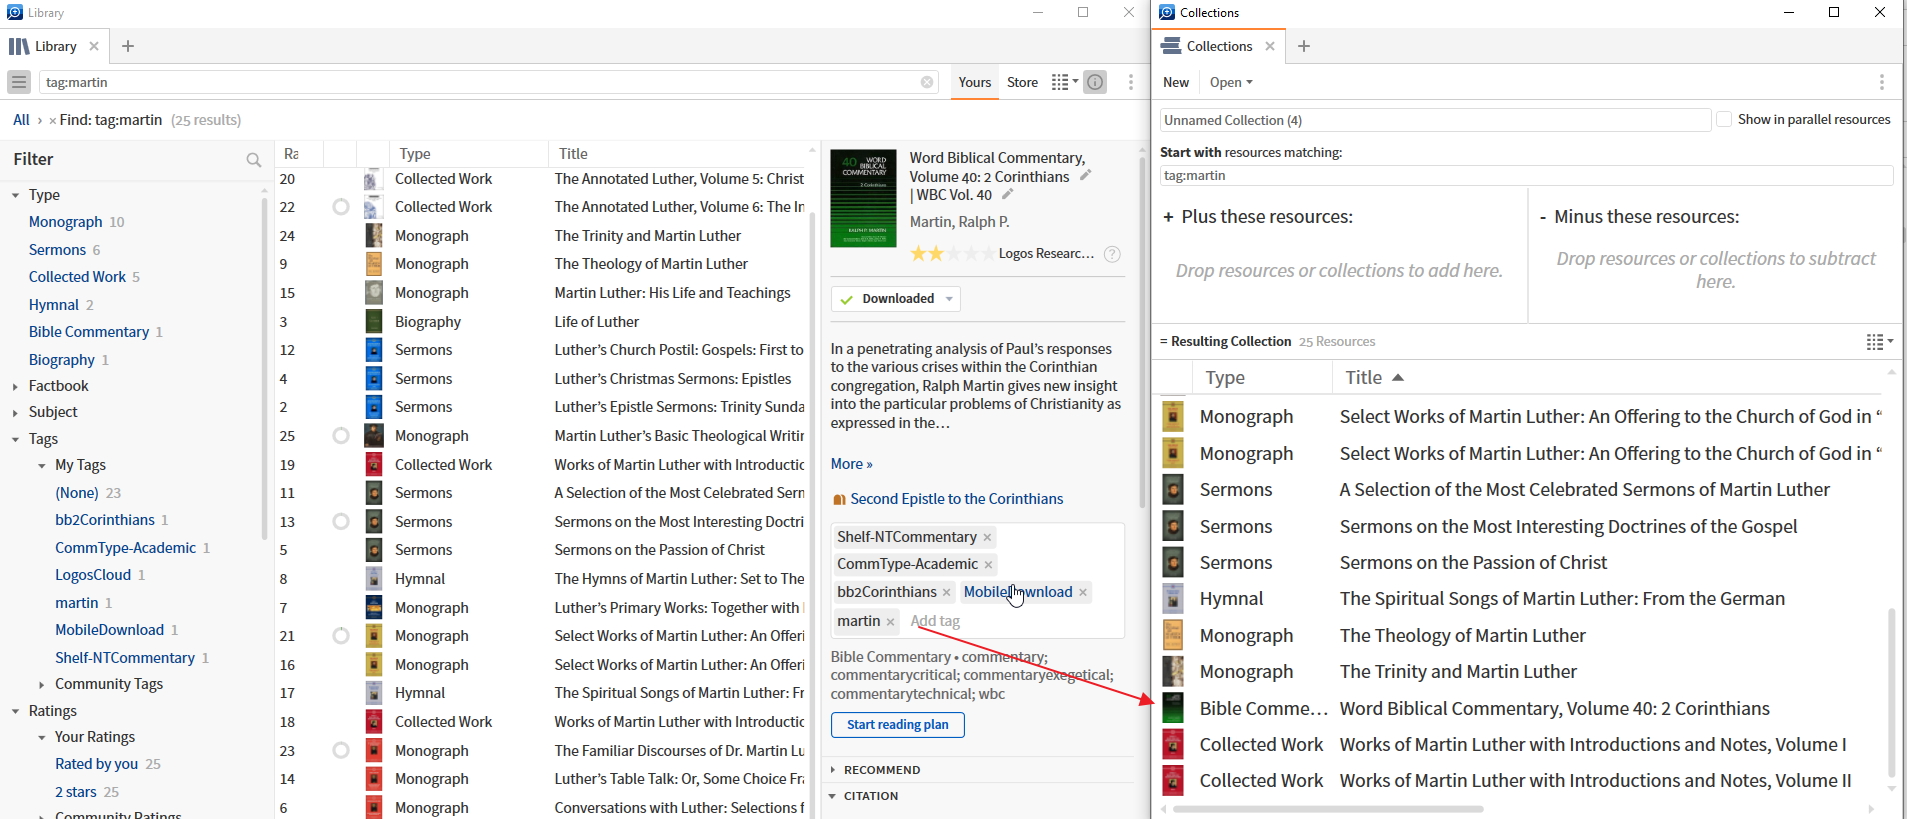Search within the Filter sidebar
Screen dimensions: 1907x819
254,160
